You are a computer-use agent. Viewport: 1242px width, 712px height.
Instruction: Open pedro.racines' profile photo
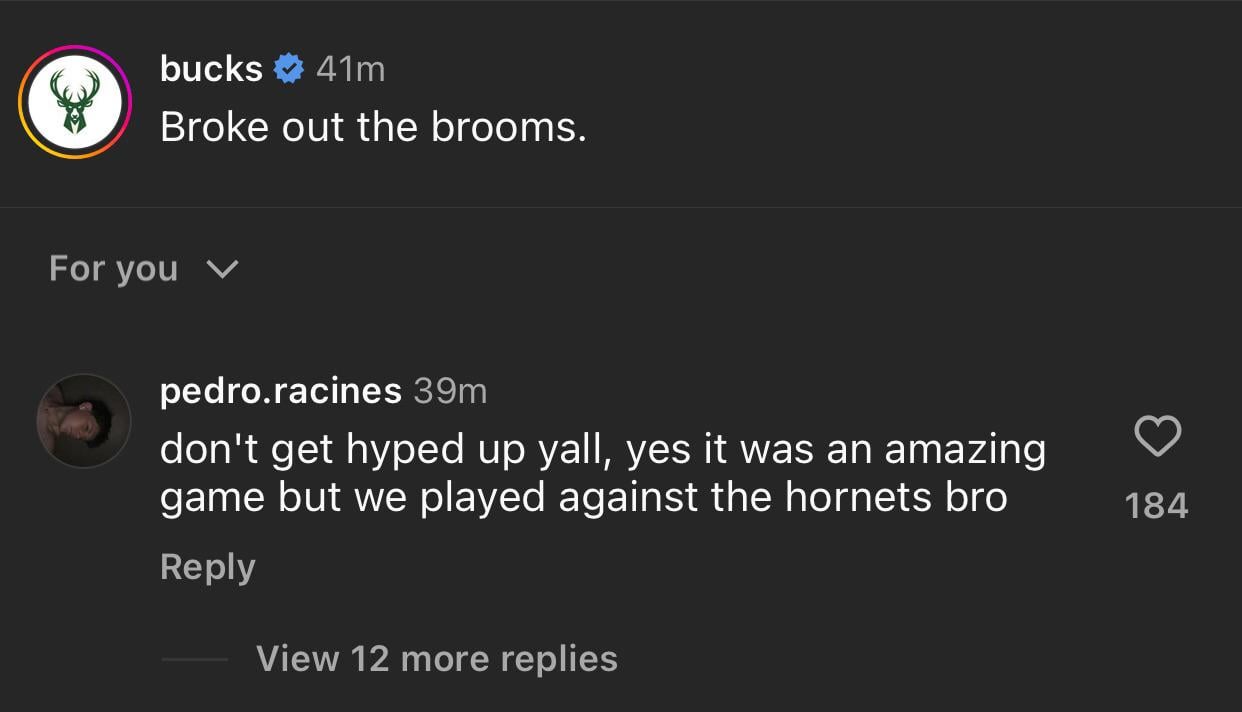(84, 421)
